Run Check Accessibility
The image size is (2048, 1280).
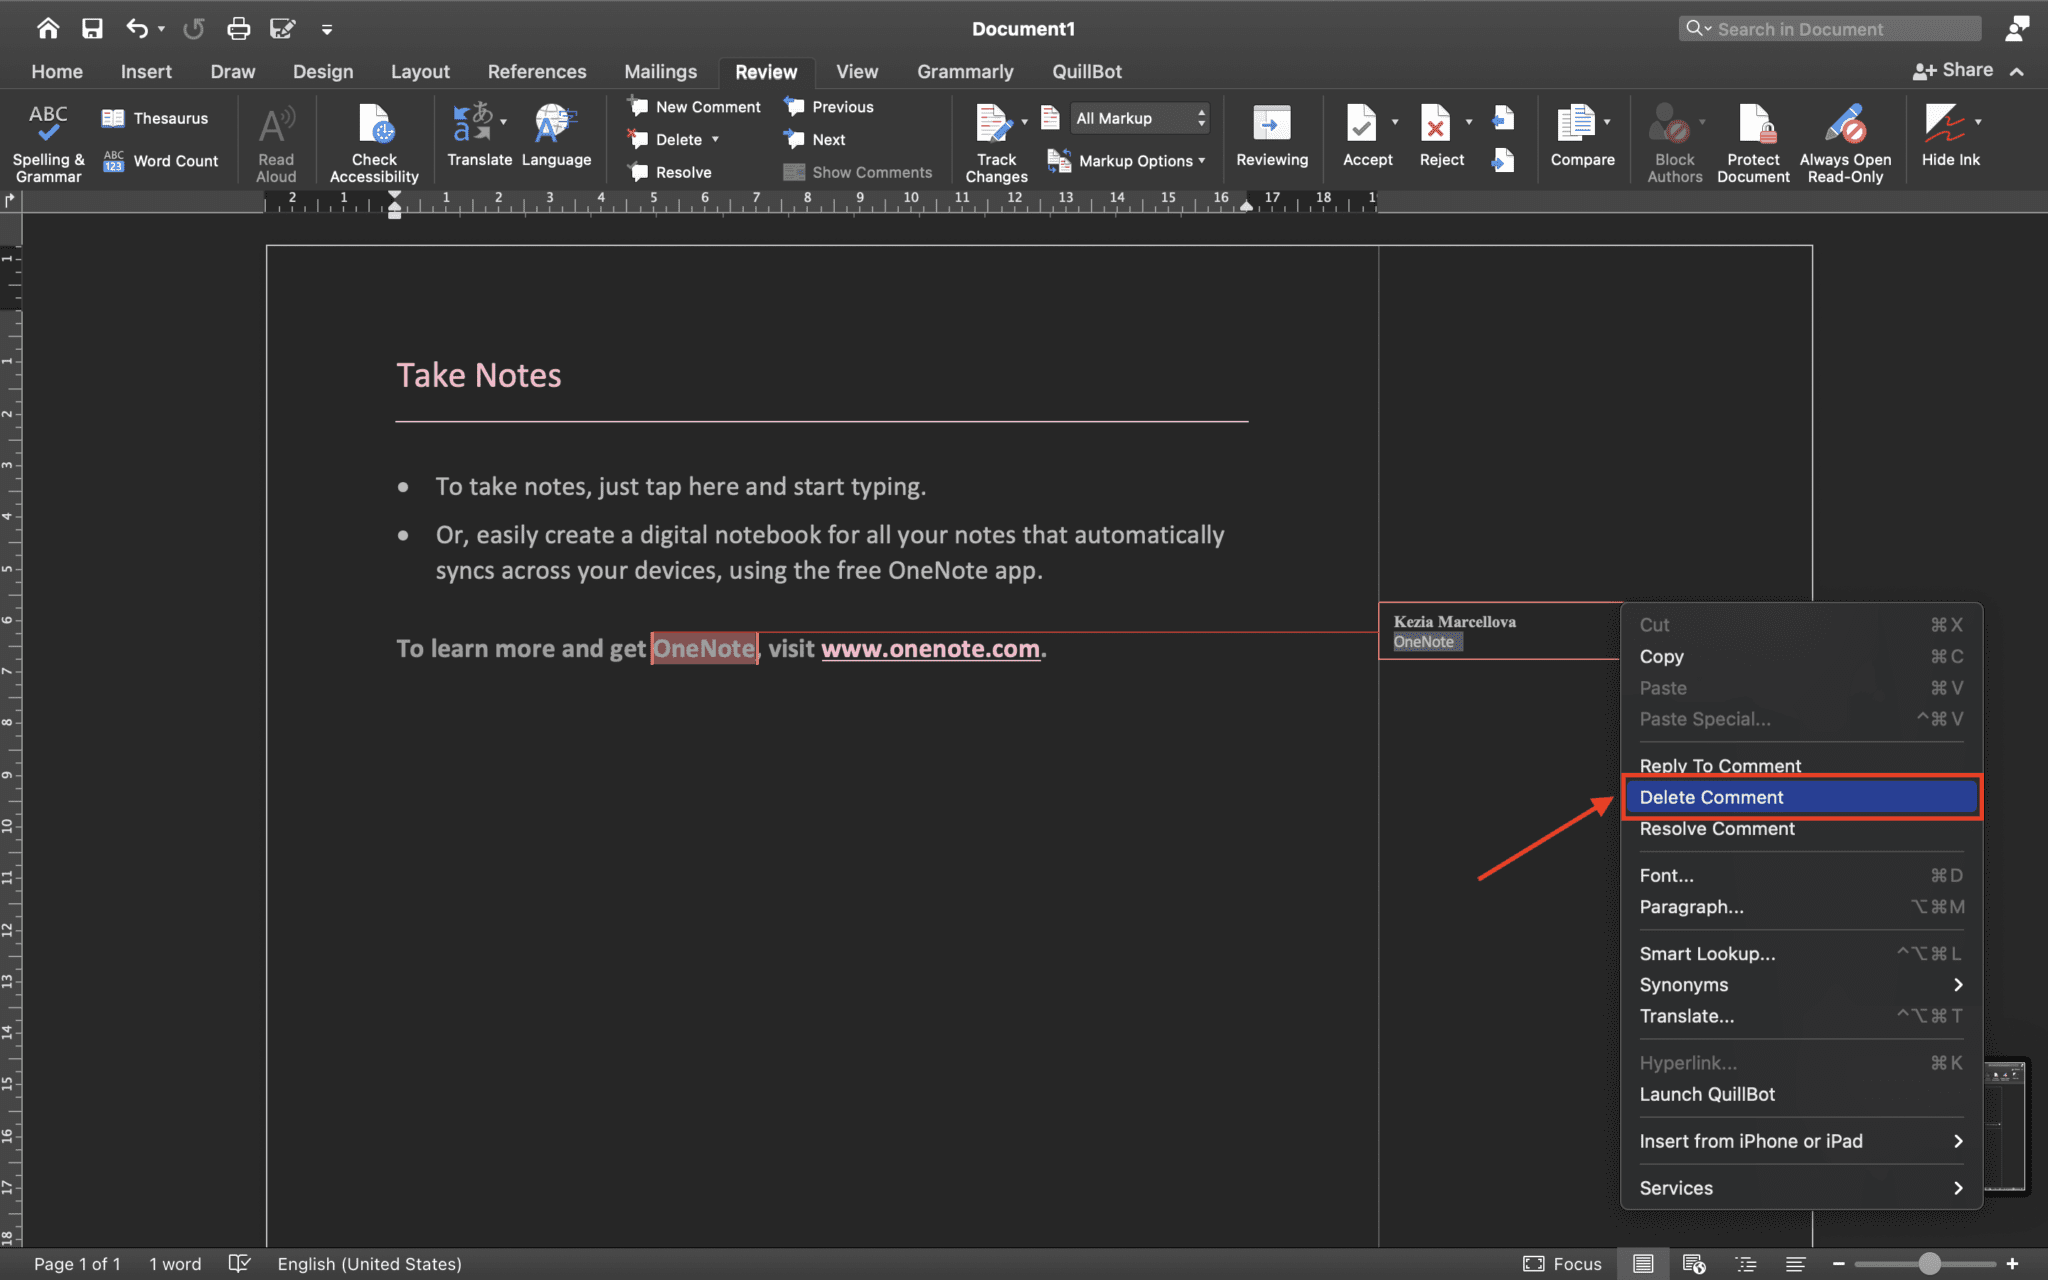coord(374,140)
